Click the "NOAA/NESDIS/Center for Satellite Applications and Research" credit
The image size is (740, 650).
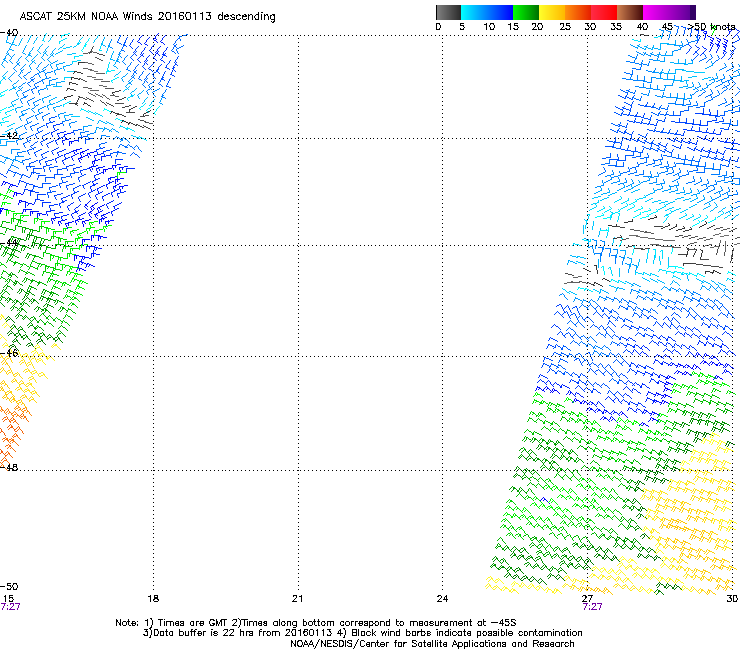tap(432, 644)
